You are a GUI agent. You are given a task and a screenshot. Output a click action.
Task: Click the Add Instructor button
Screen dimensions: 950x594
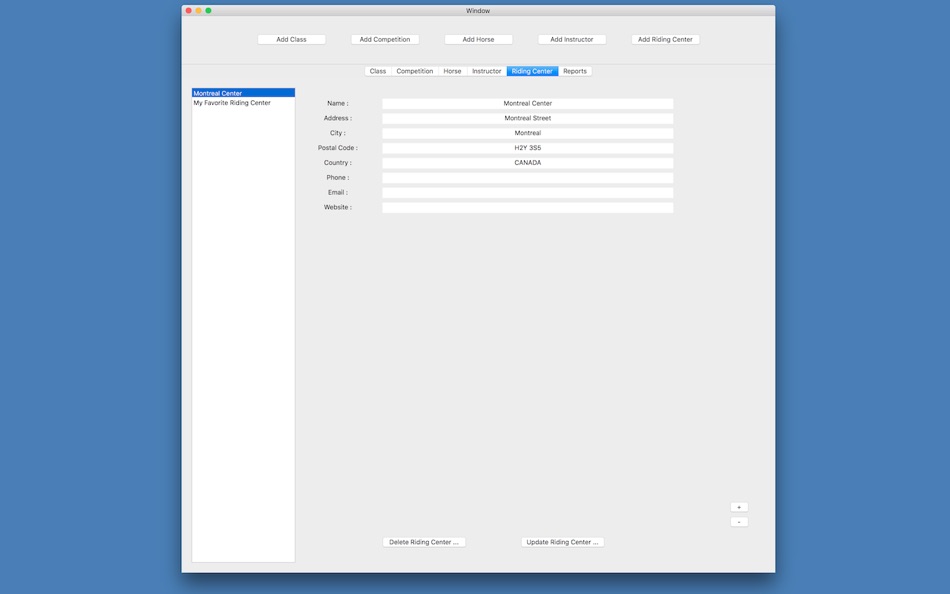(x=572, y=39)
